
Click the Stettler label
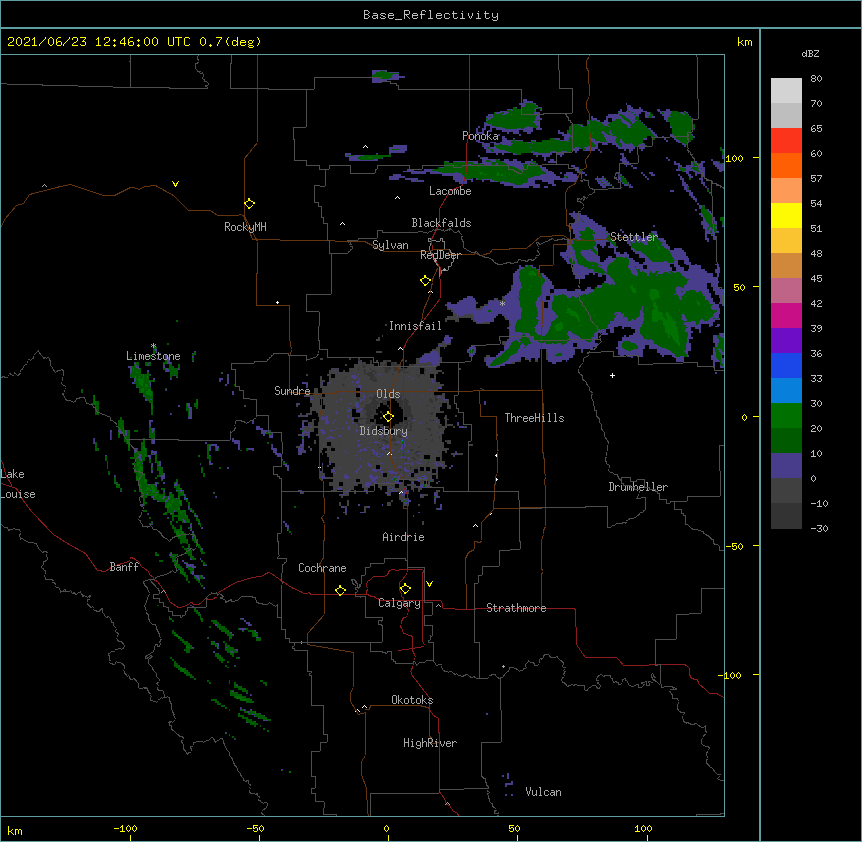634,237
